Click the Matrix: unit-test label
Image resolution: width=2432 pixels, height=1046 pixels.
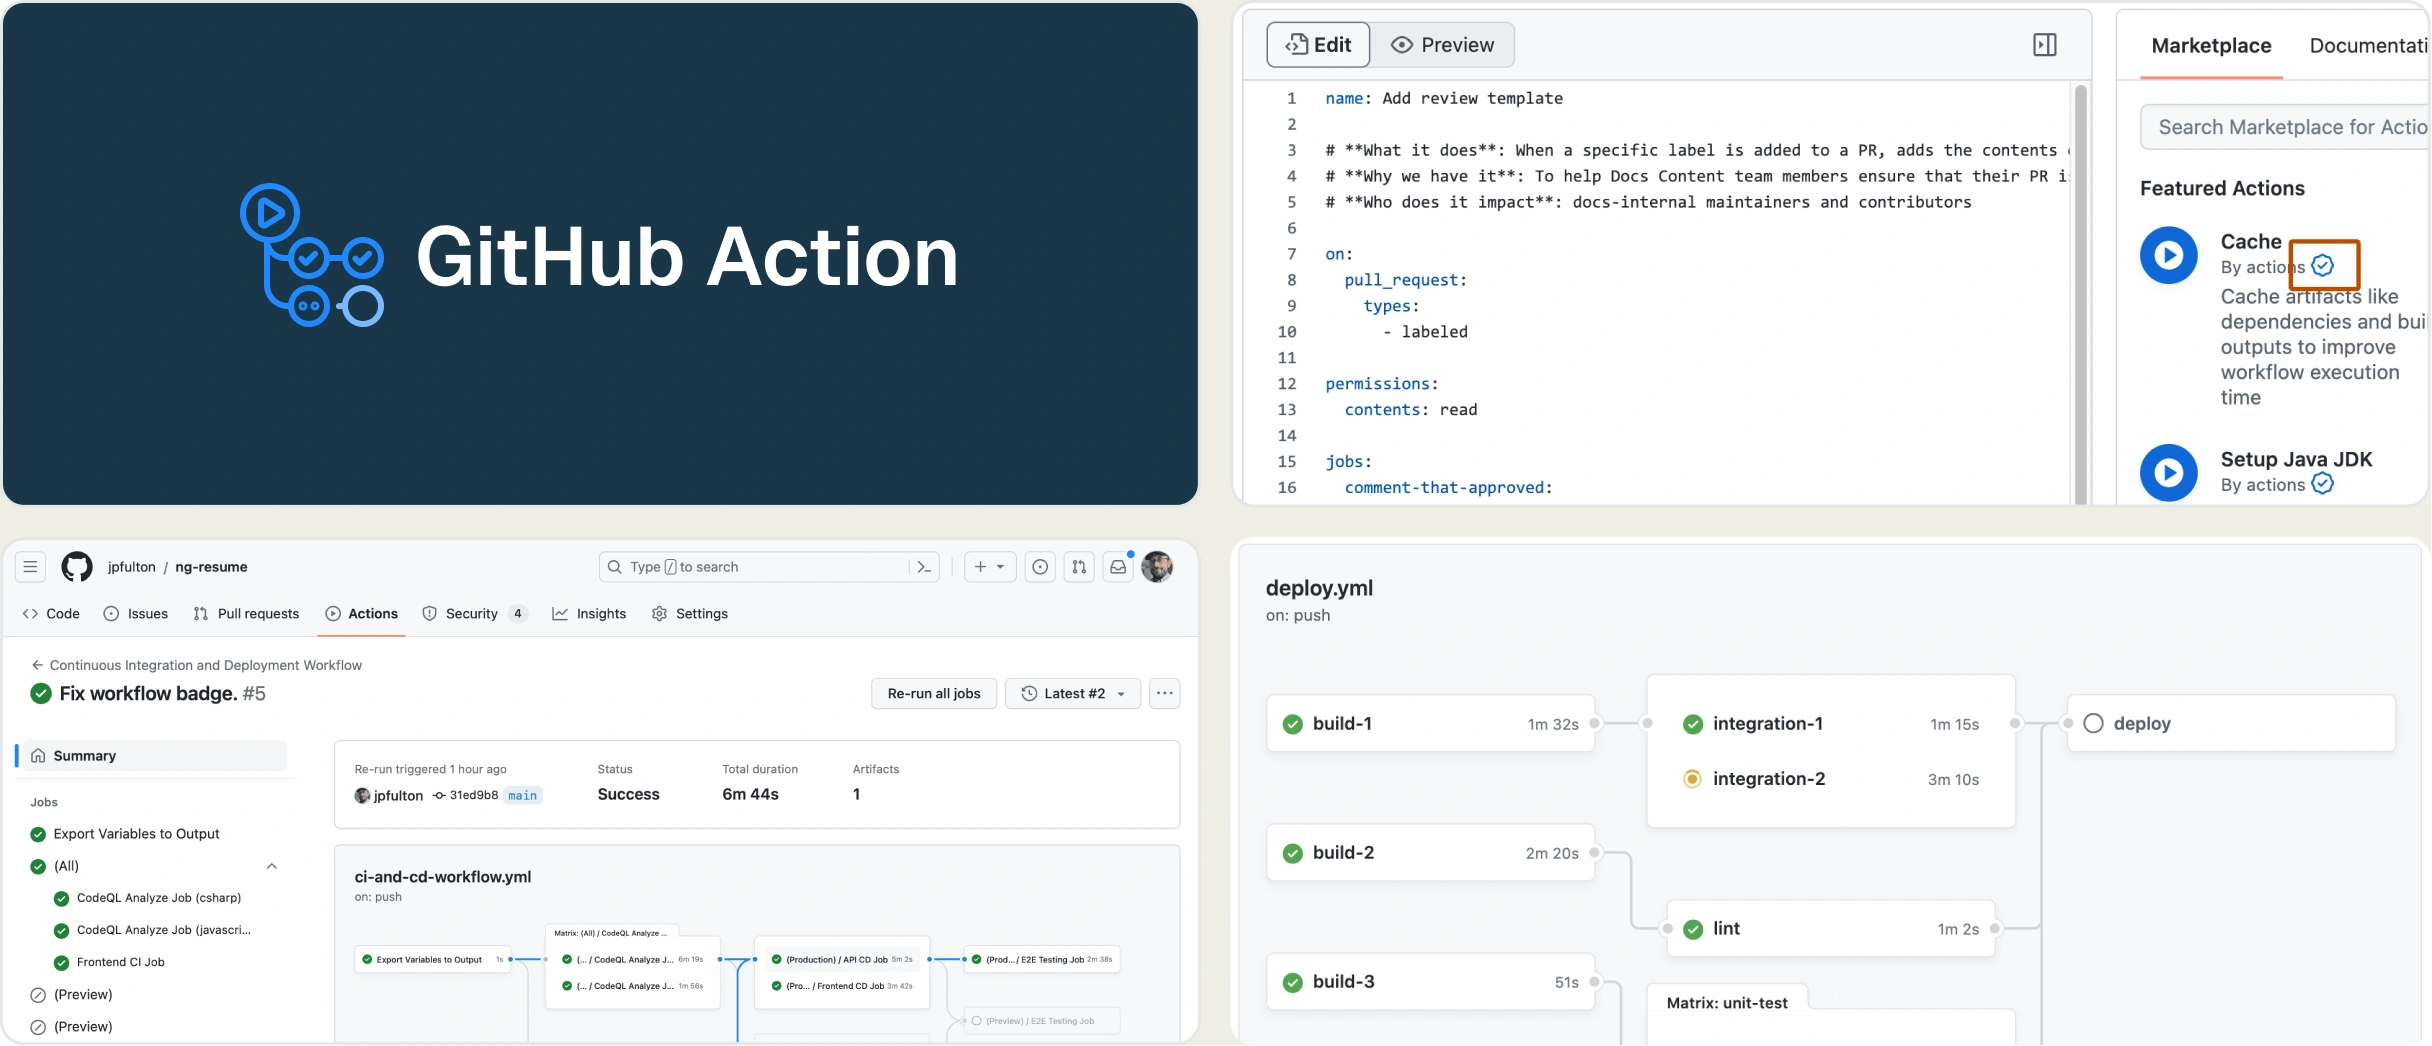pyautogui.click(x=1727, y=1003)
